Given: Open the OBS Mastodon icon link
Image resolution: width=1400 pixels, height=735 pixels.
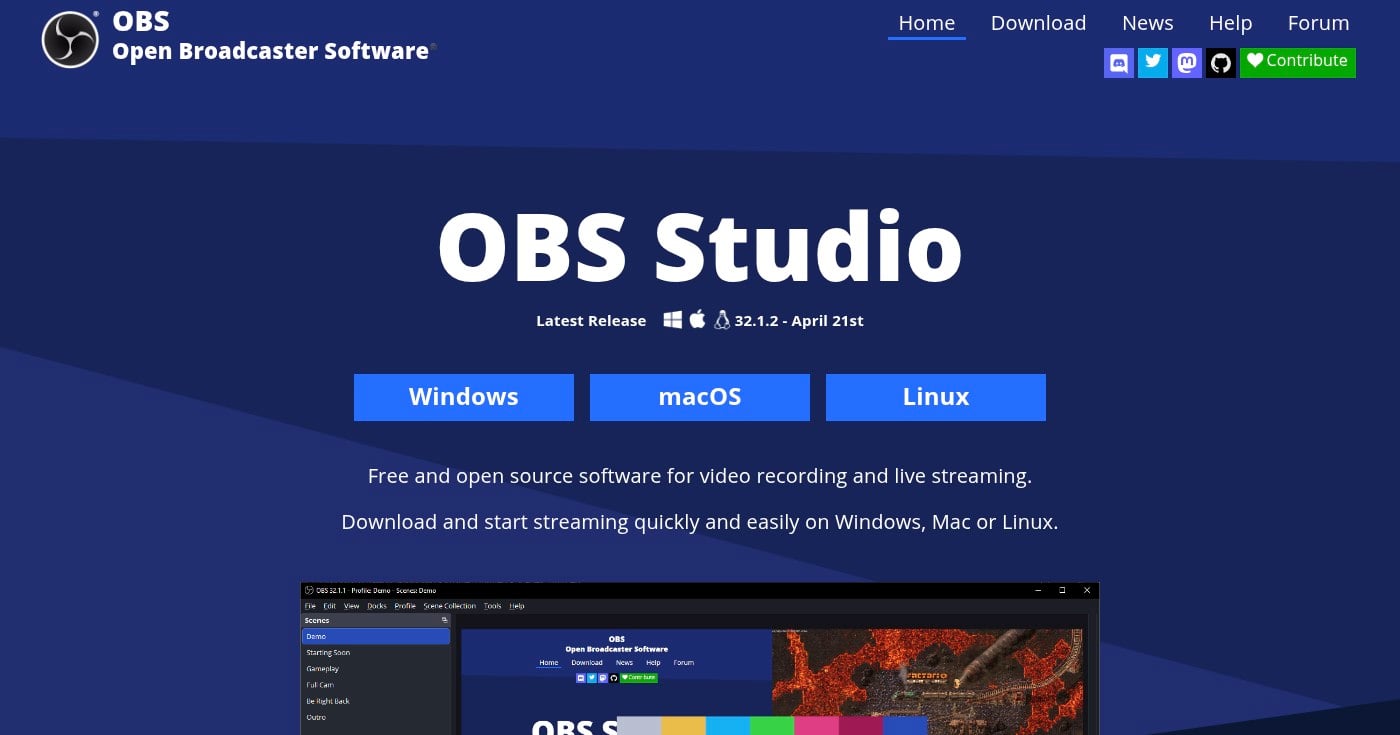Looking at the screenshot, I should (x=1187, y=63).
